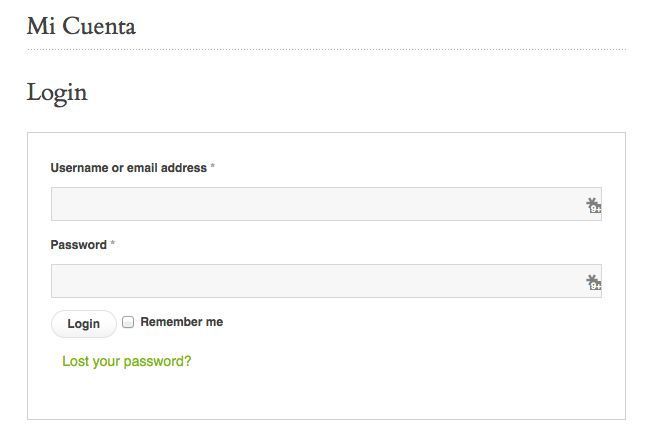651x442 pixels.
Task: Click the 9+ badge in Password field
Action: pos(596,286)
